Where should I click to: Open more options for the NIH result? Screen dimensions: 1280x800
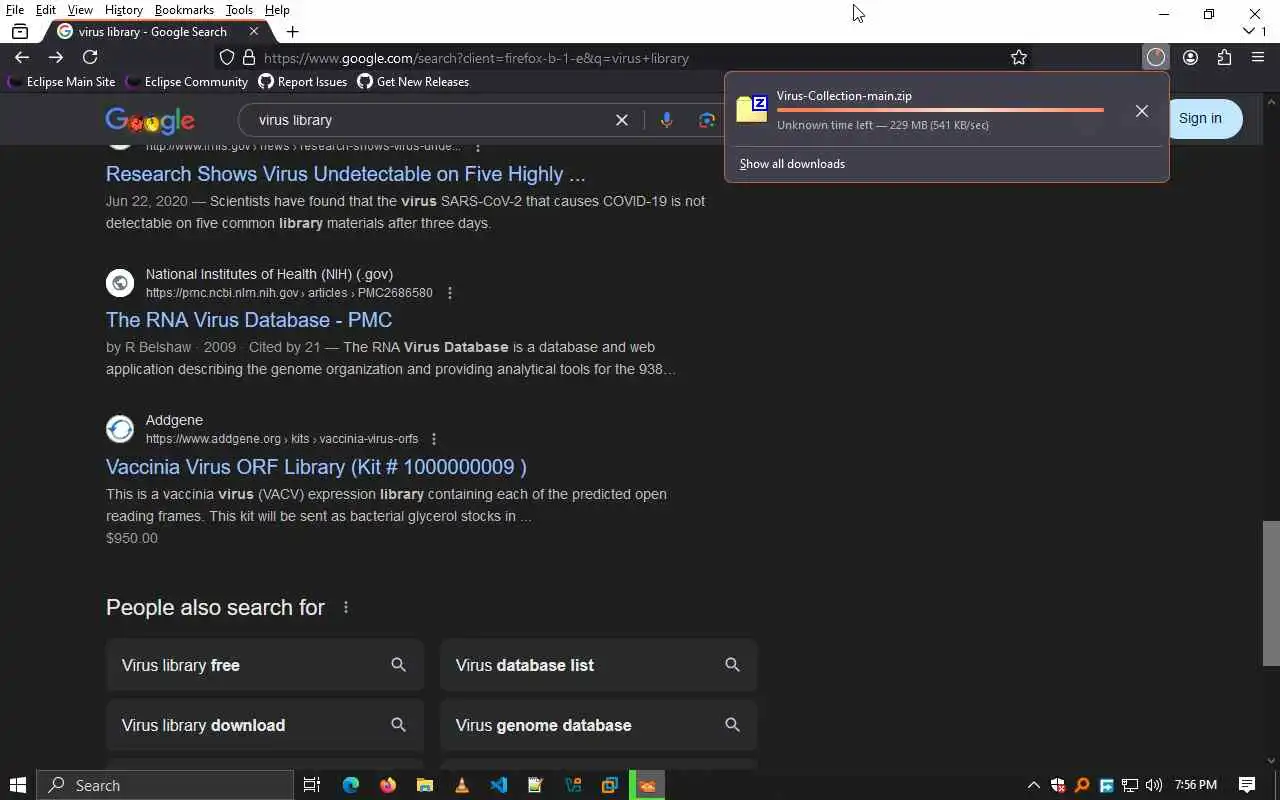click(x=450, y=293)
